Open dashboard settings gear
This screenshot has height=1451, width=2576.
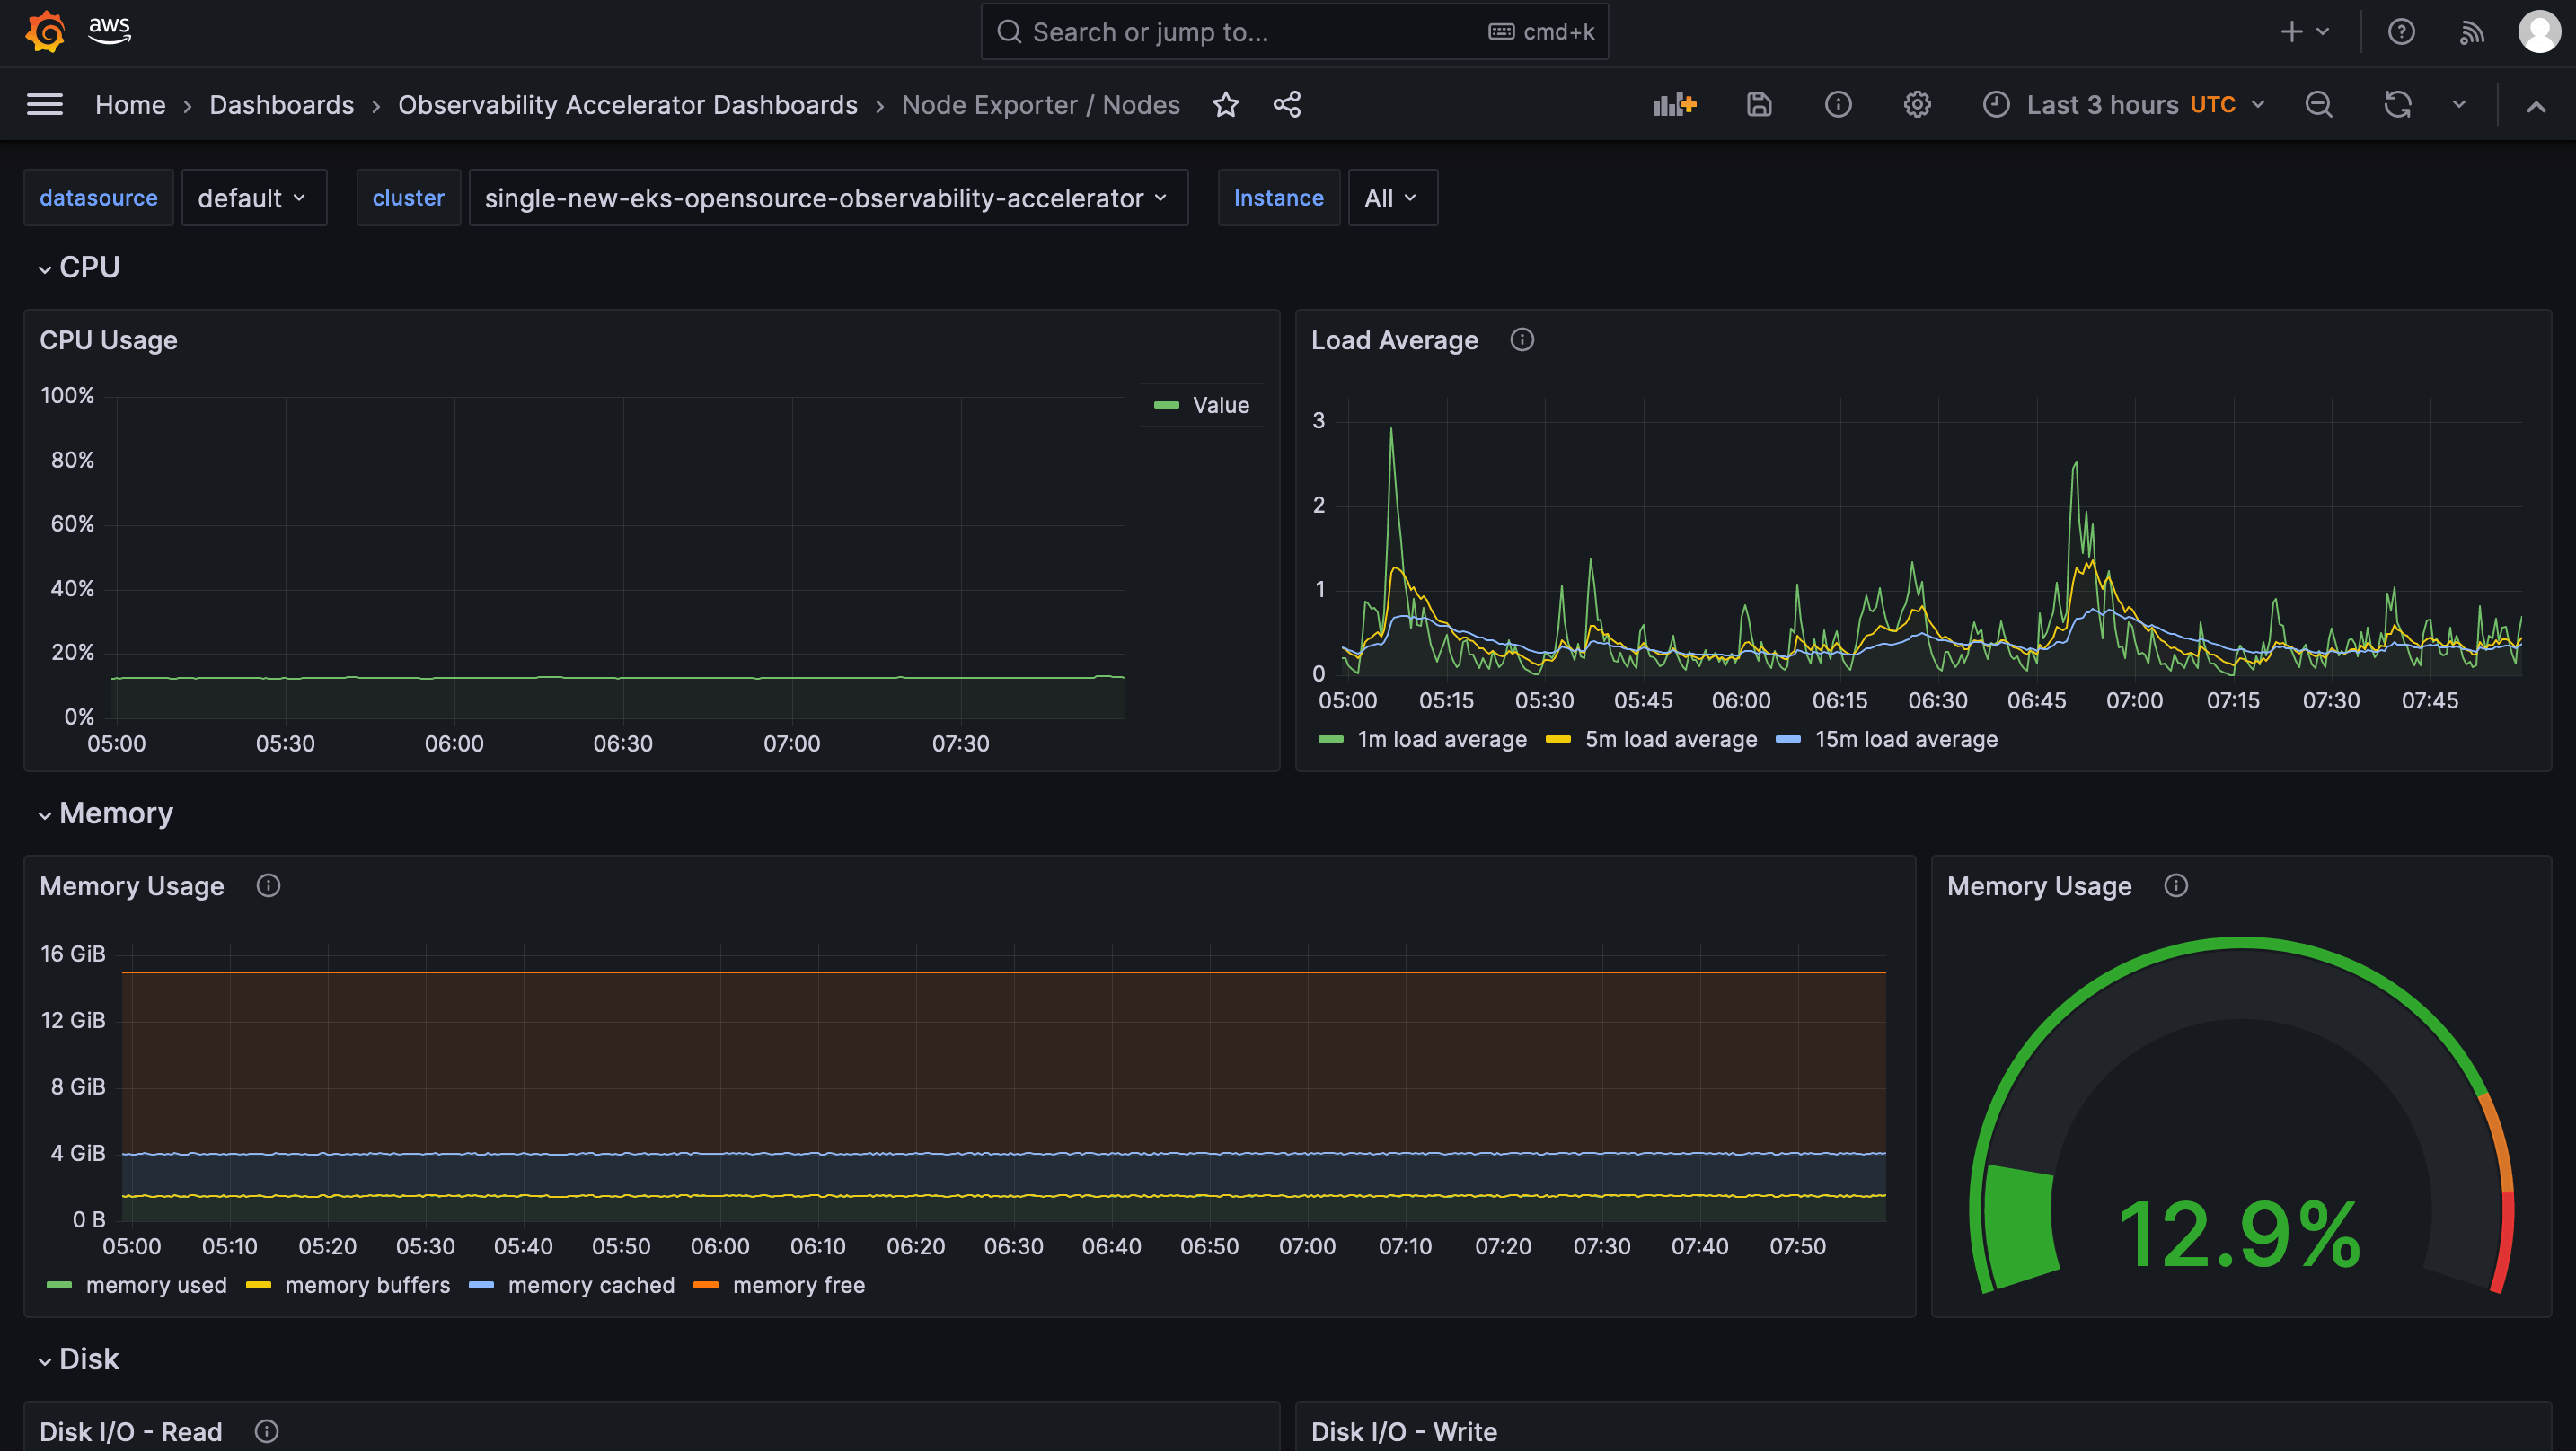(x=1917, y=104)
